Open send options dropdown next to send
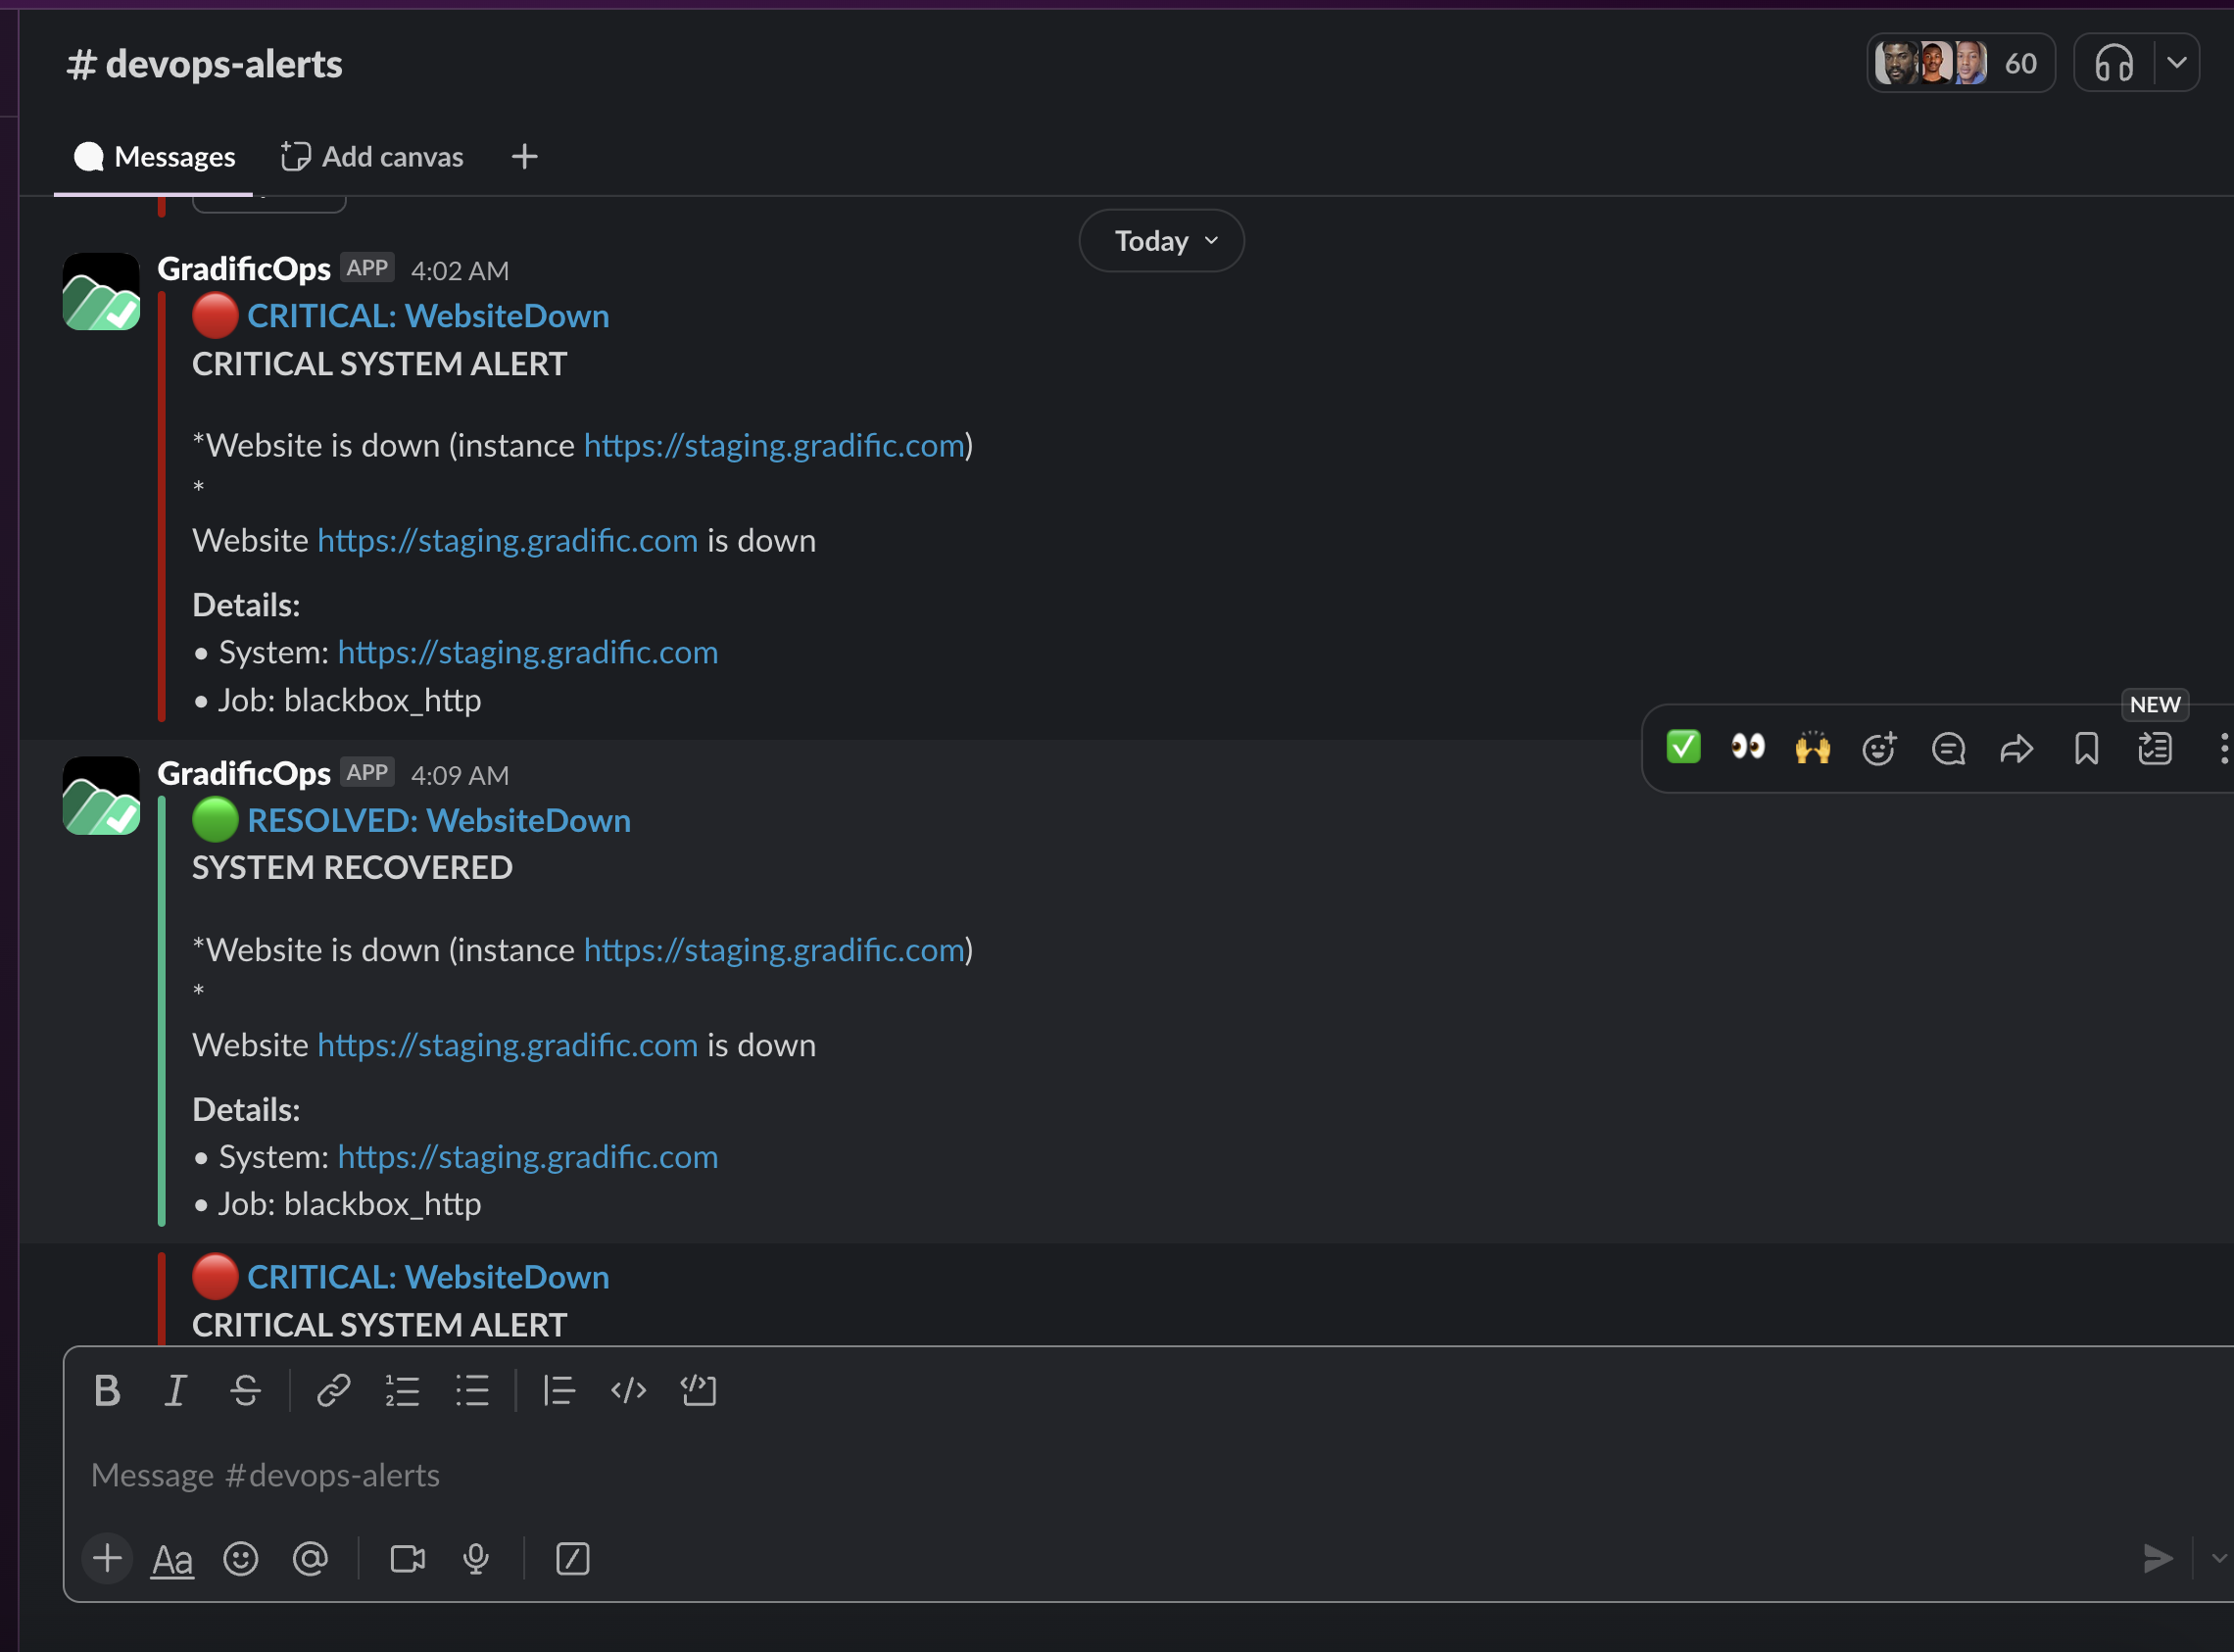The width and height of the screenshot is (2234, 1652). coord(2218,1558)
